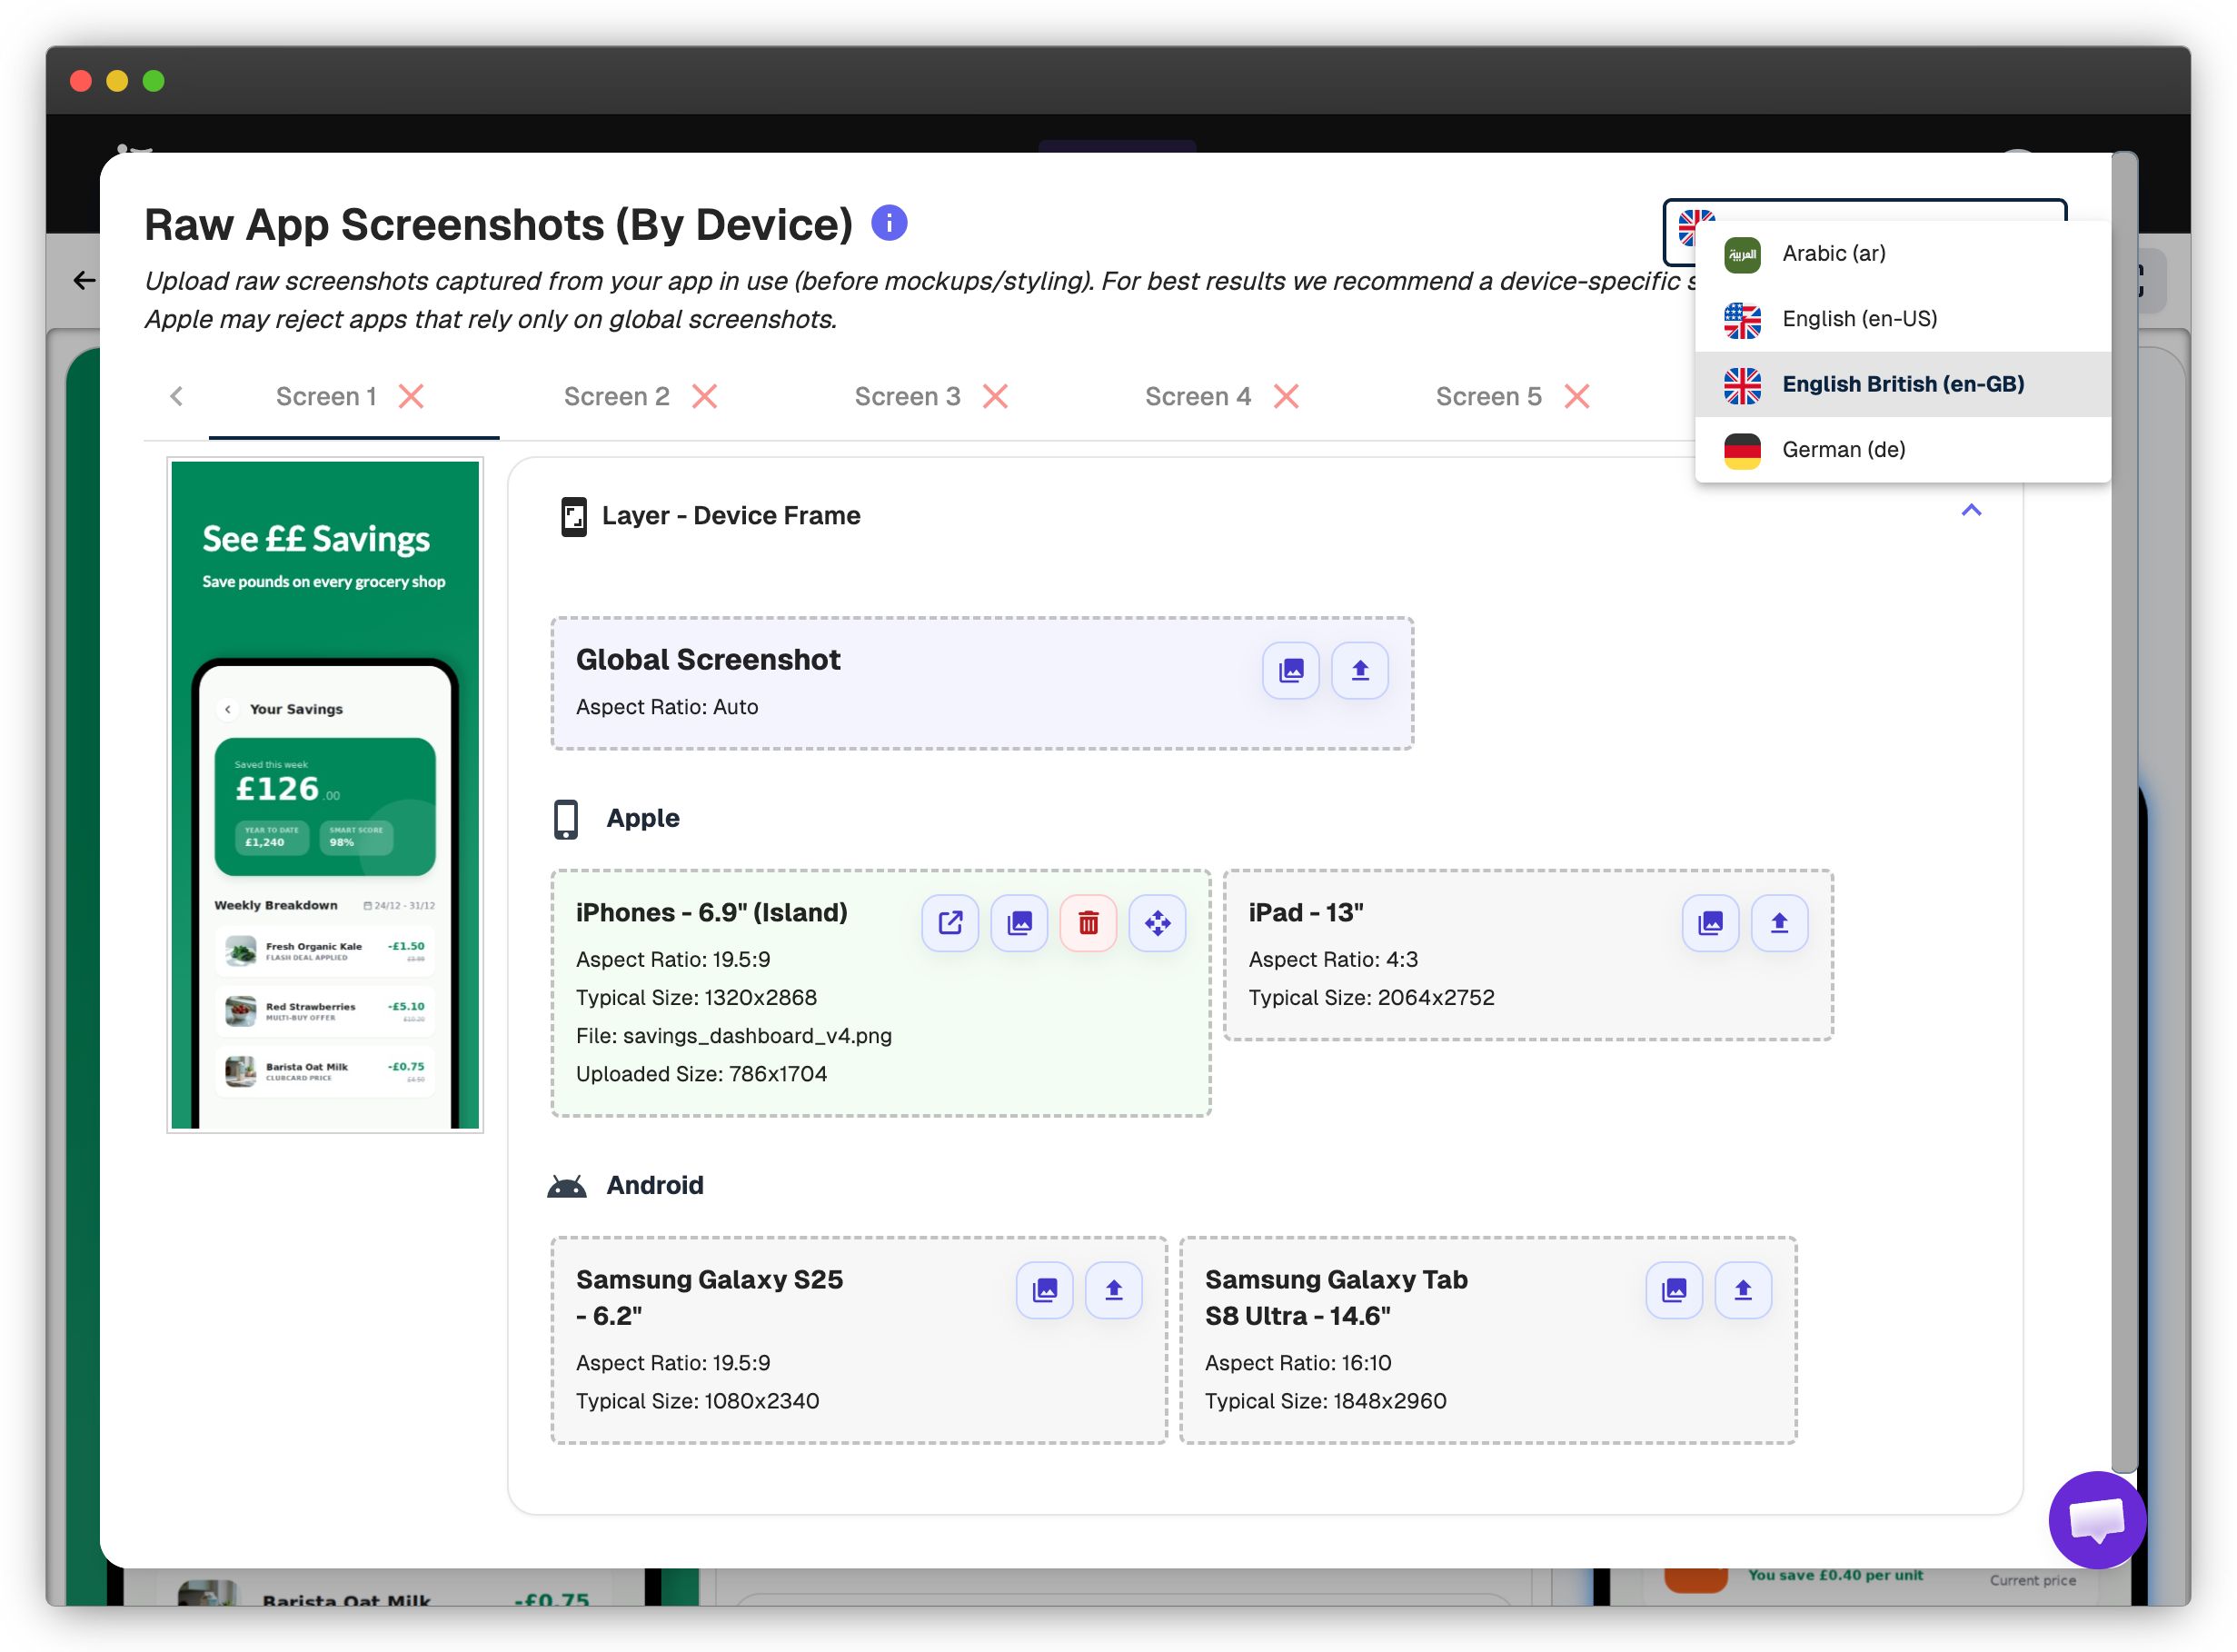Click the Aspect Ratio: Auto text
2237x1652 pixels.
667,707
